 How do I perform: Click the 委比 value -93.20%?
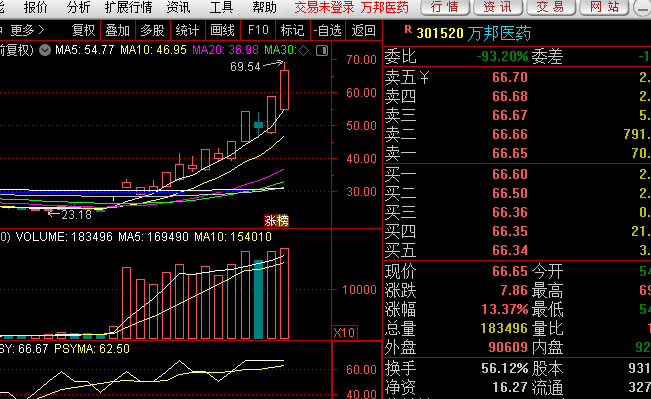click(502, 56)
